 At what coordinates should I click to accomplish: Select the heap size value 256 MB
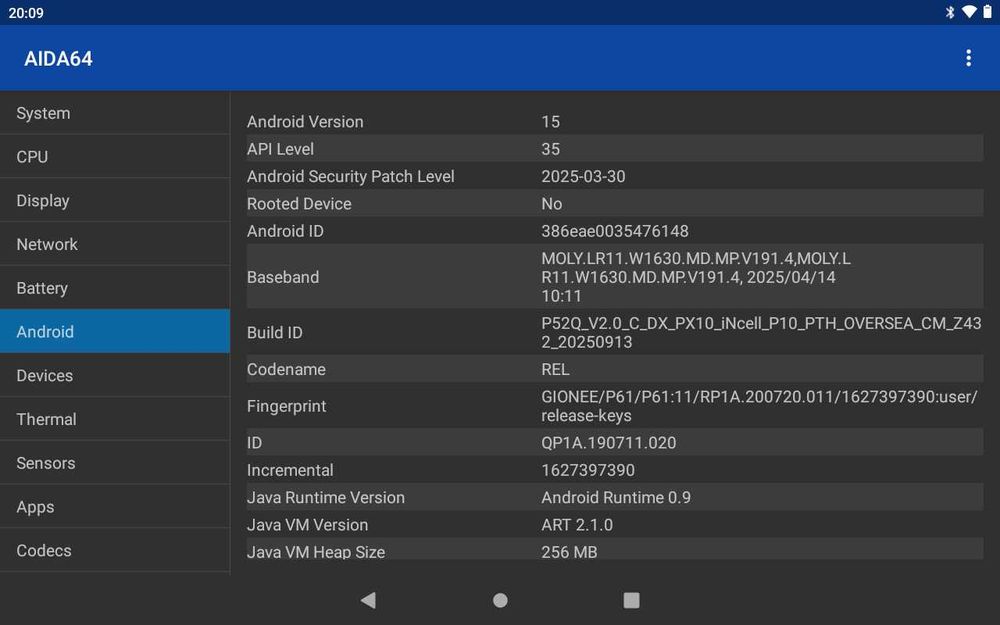point(569,552)
